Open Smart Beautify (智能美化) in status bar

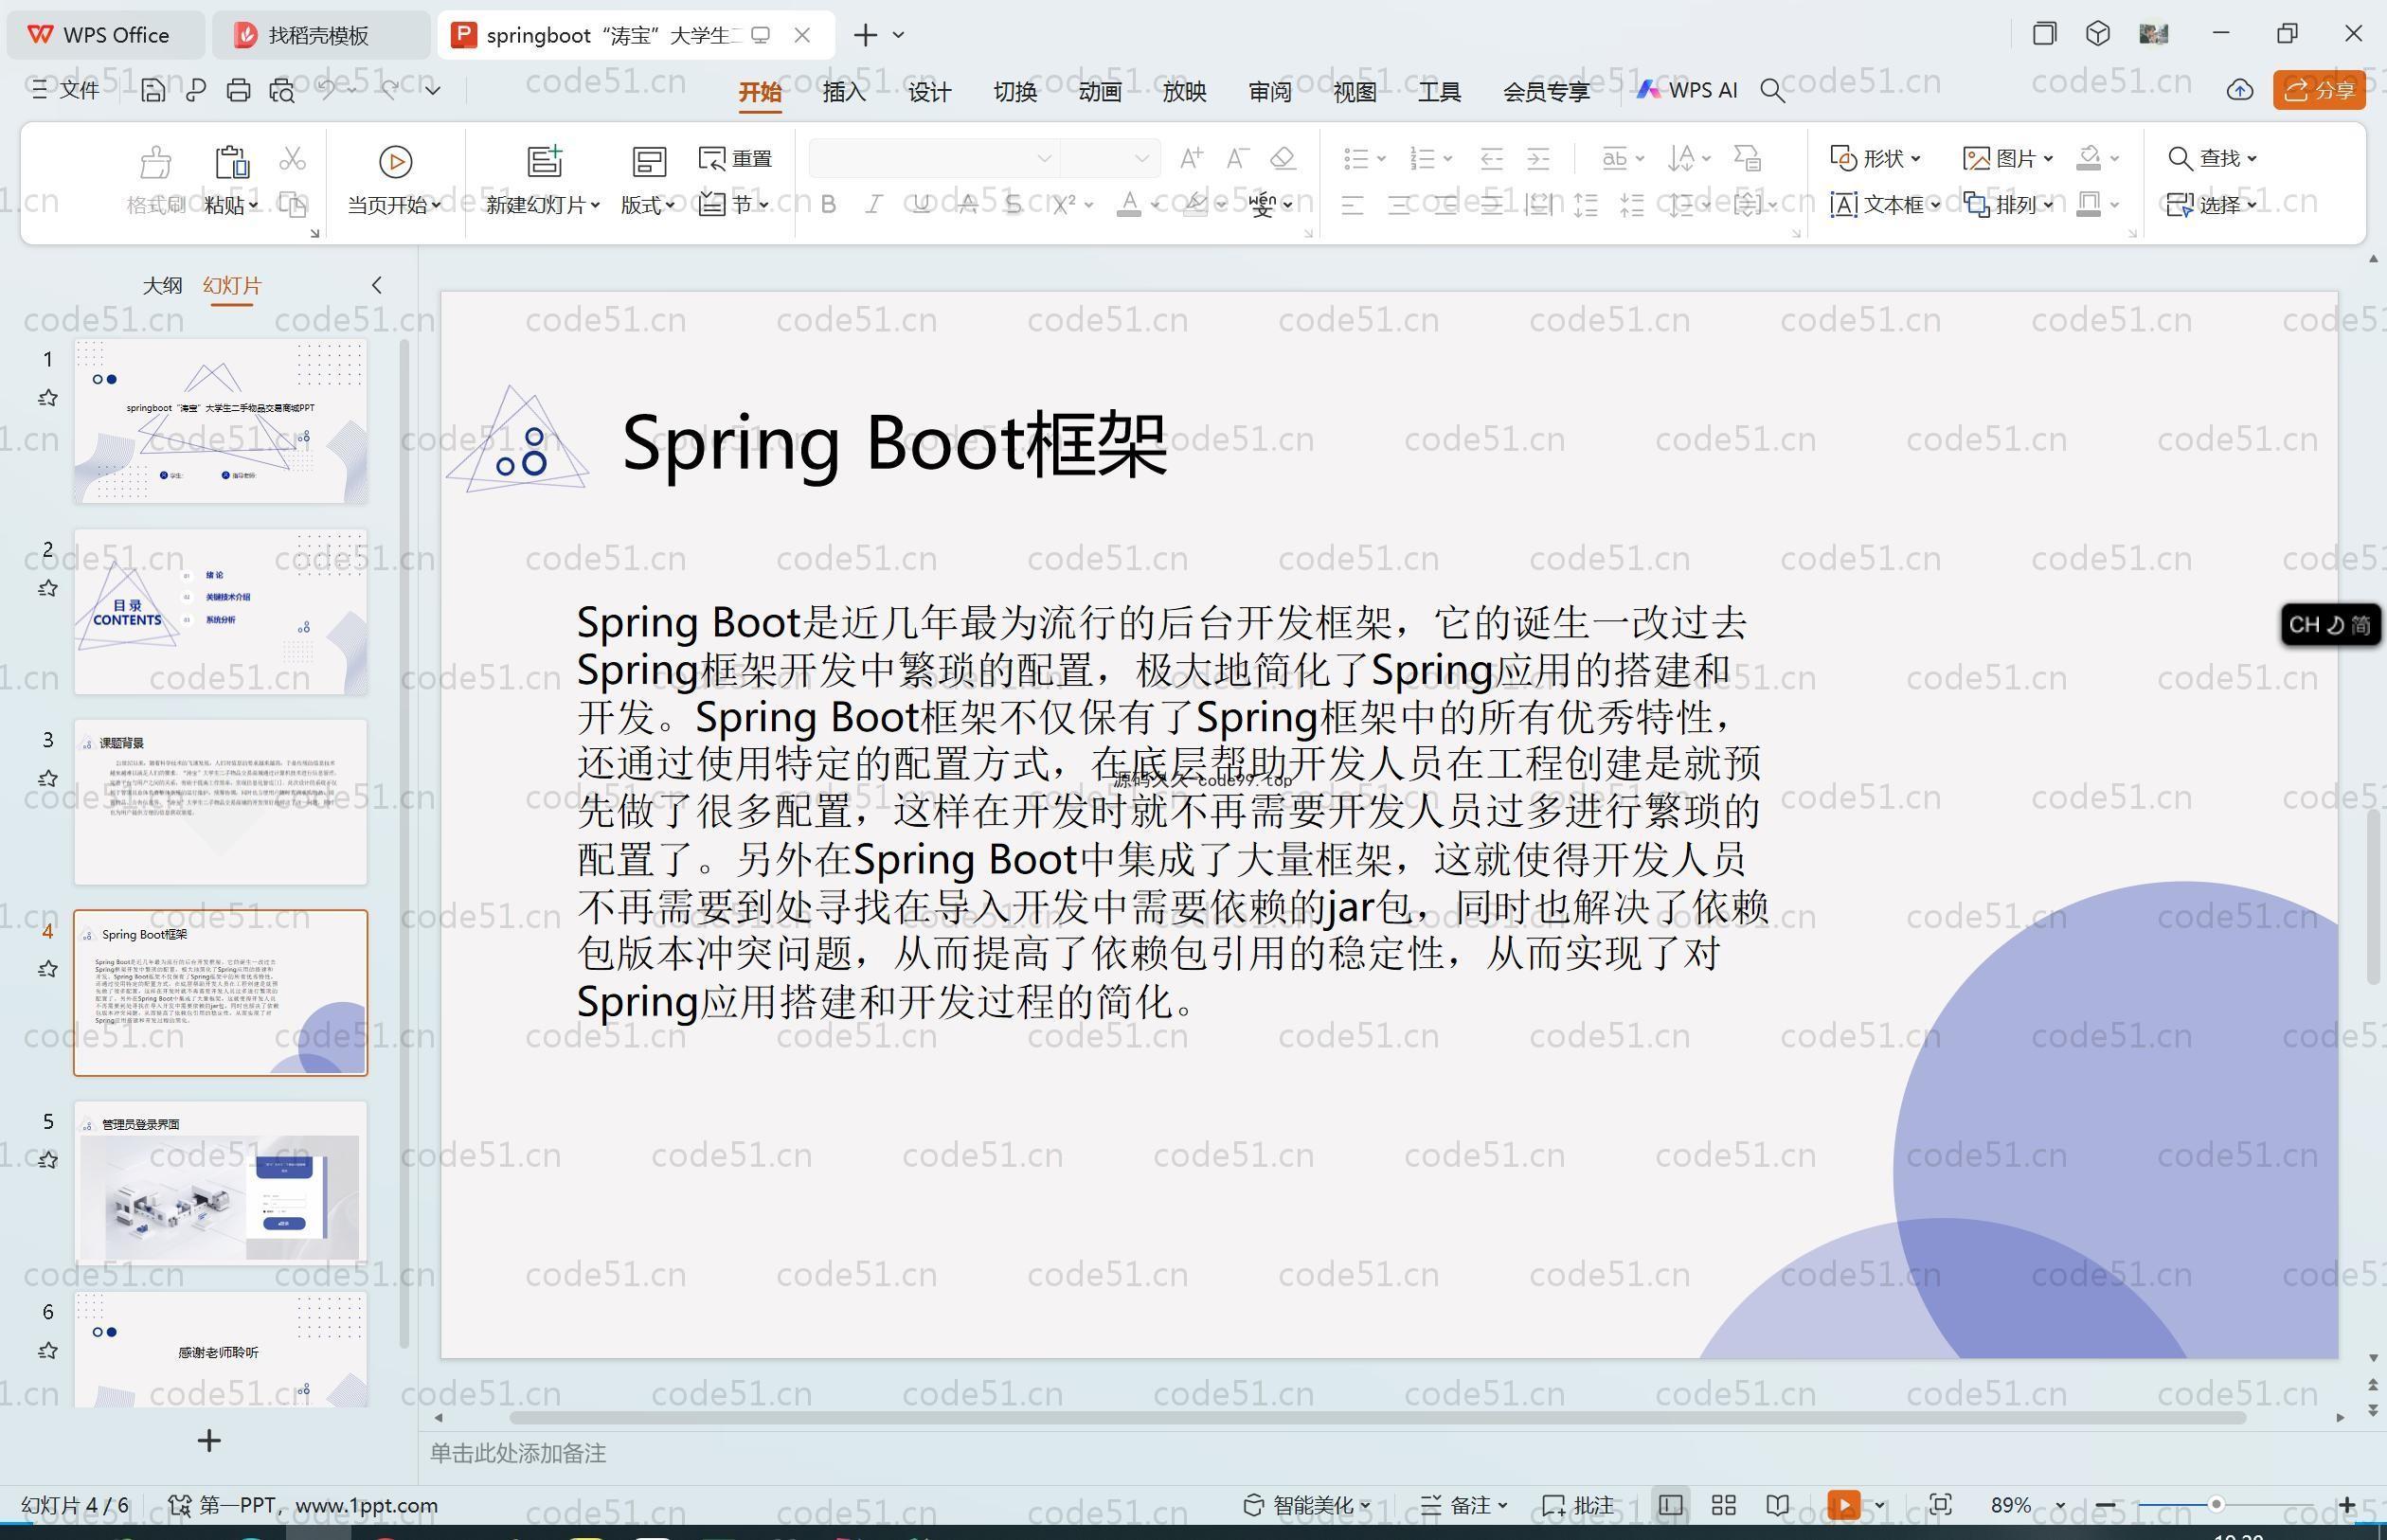tap(1307, 1505)
